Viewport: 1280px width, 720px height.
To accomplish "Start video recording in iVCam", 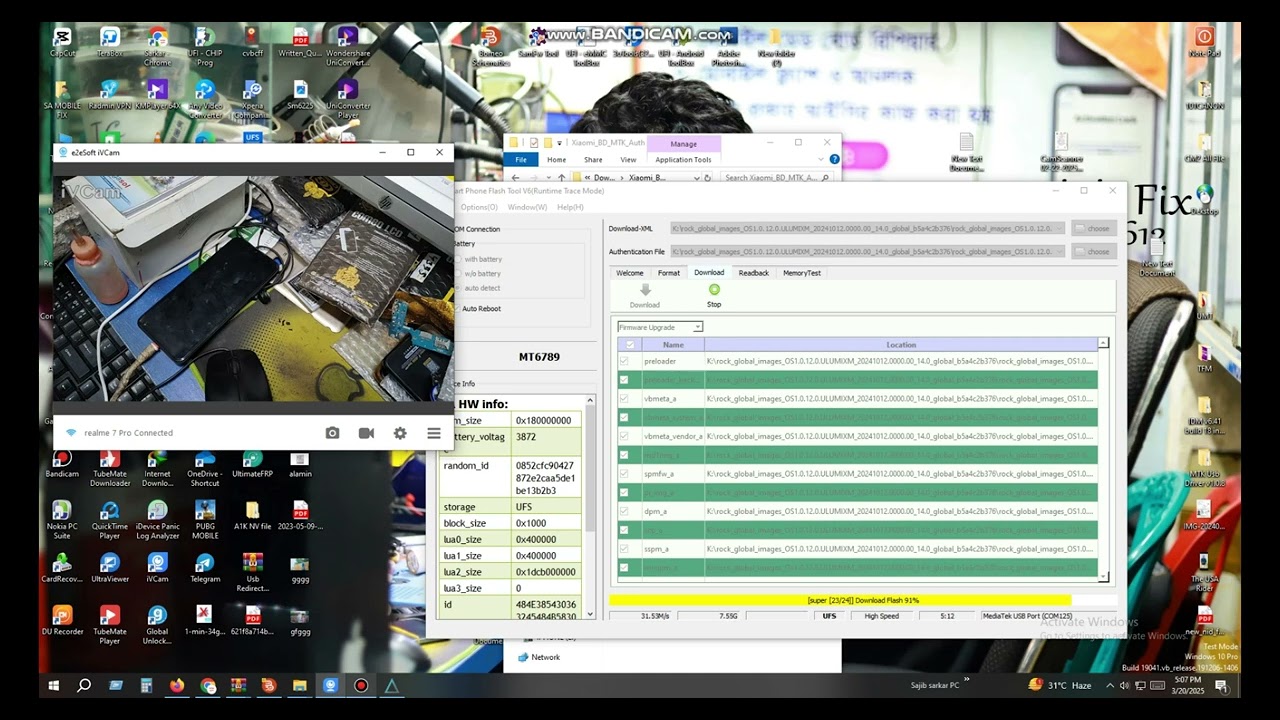I will pyautogui.click(x=366, y=433).
